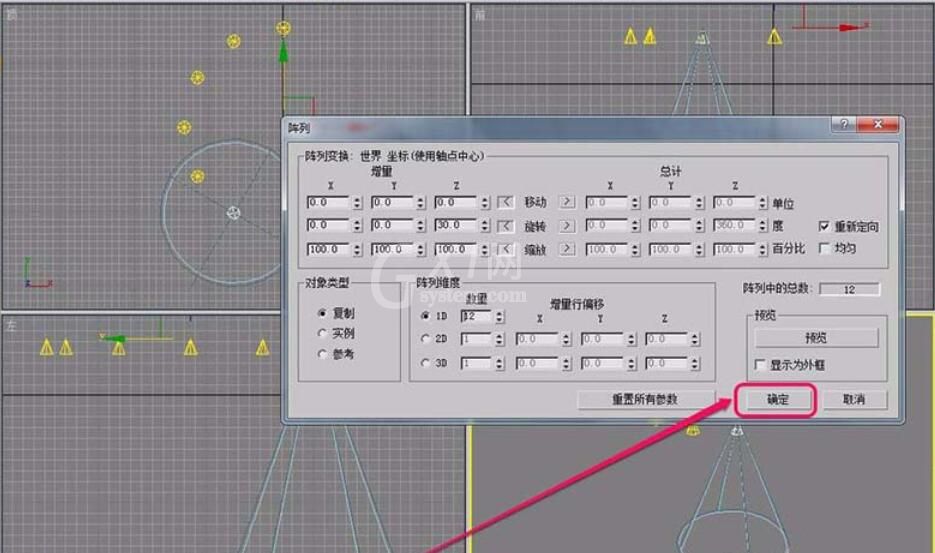Click the spinner beside rotate Z 30.0 field
Screen dimensions: 935x553
[485, 225]
